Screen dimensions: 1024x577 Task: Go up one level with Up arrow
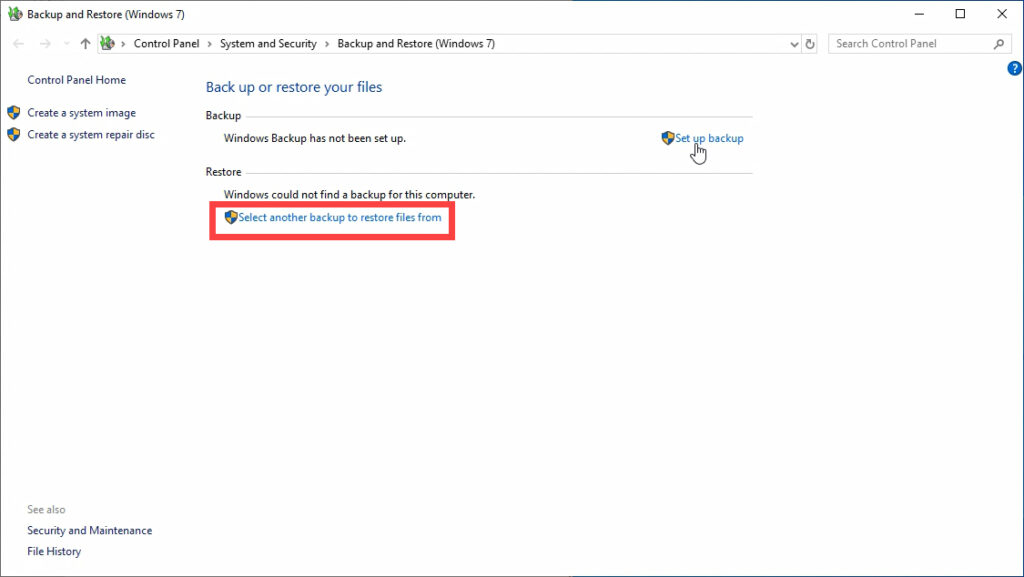click(85, 44)
